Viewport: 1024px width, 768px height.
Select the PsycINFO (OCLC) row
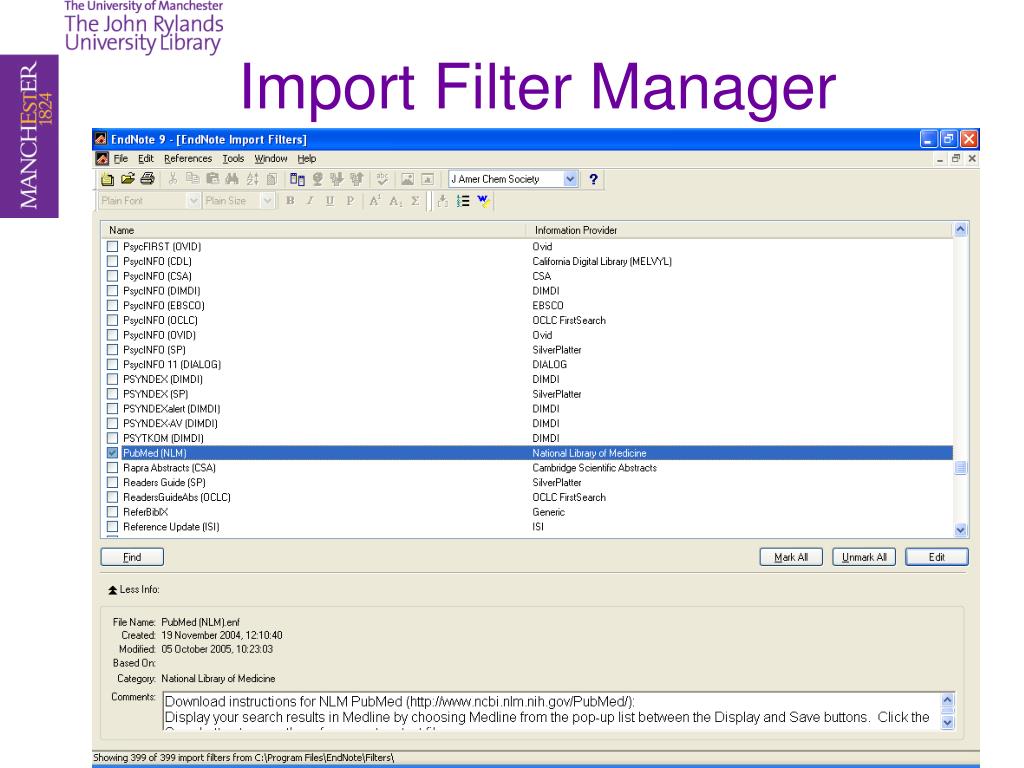tap(528, 321)
